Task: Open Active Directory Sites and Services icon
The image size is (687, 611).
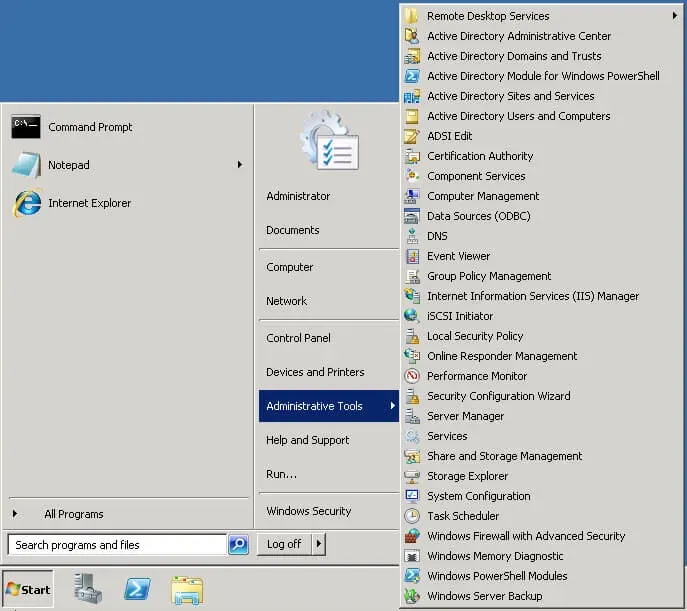Action: pyautogui.click(x=412, y=96)
